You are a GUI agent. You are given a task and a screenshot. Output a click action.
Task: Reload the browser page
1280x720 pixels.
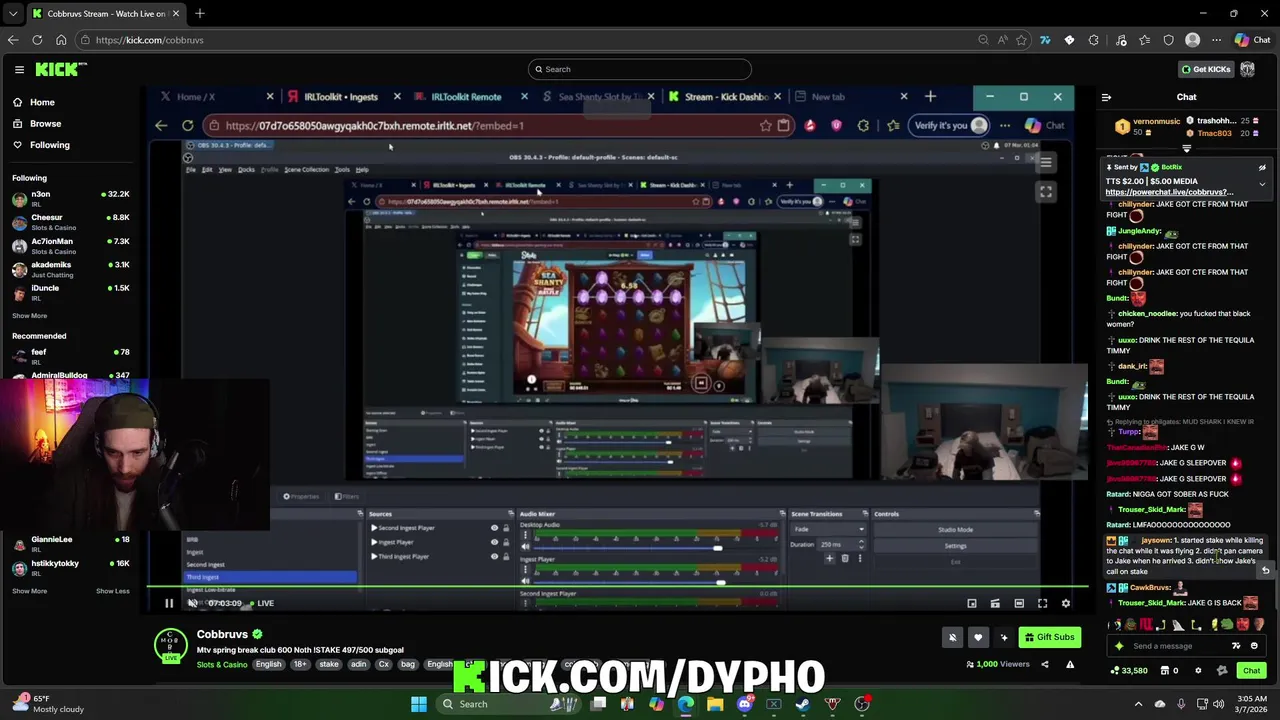coord(37,40)
